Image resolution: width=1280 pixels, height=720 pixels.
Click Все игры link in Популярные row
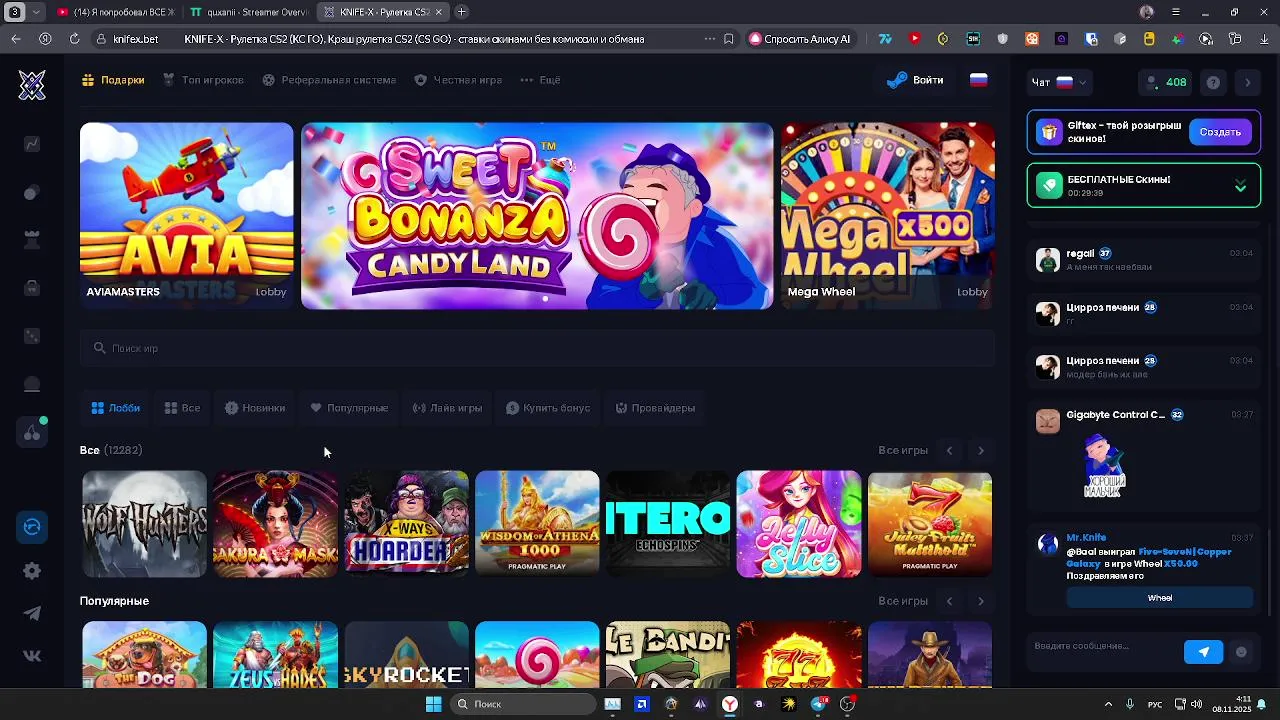(903, 601)
